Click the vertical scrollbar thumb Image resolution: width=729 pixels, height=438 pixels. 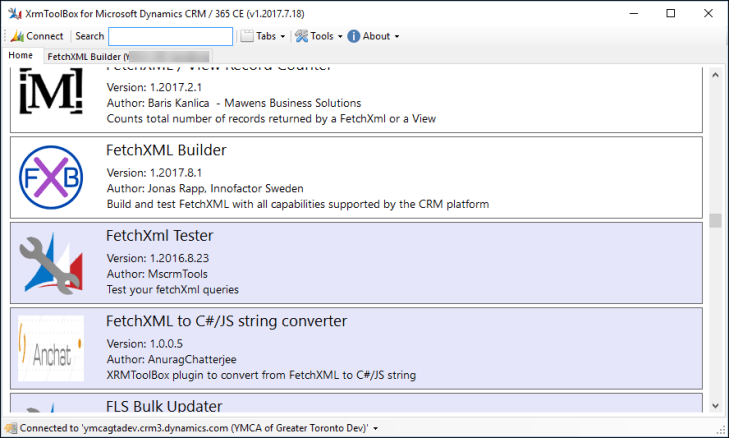(715, 220)
